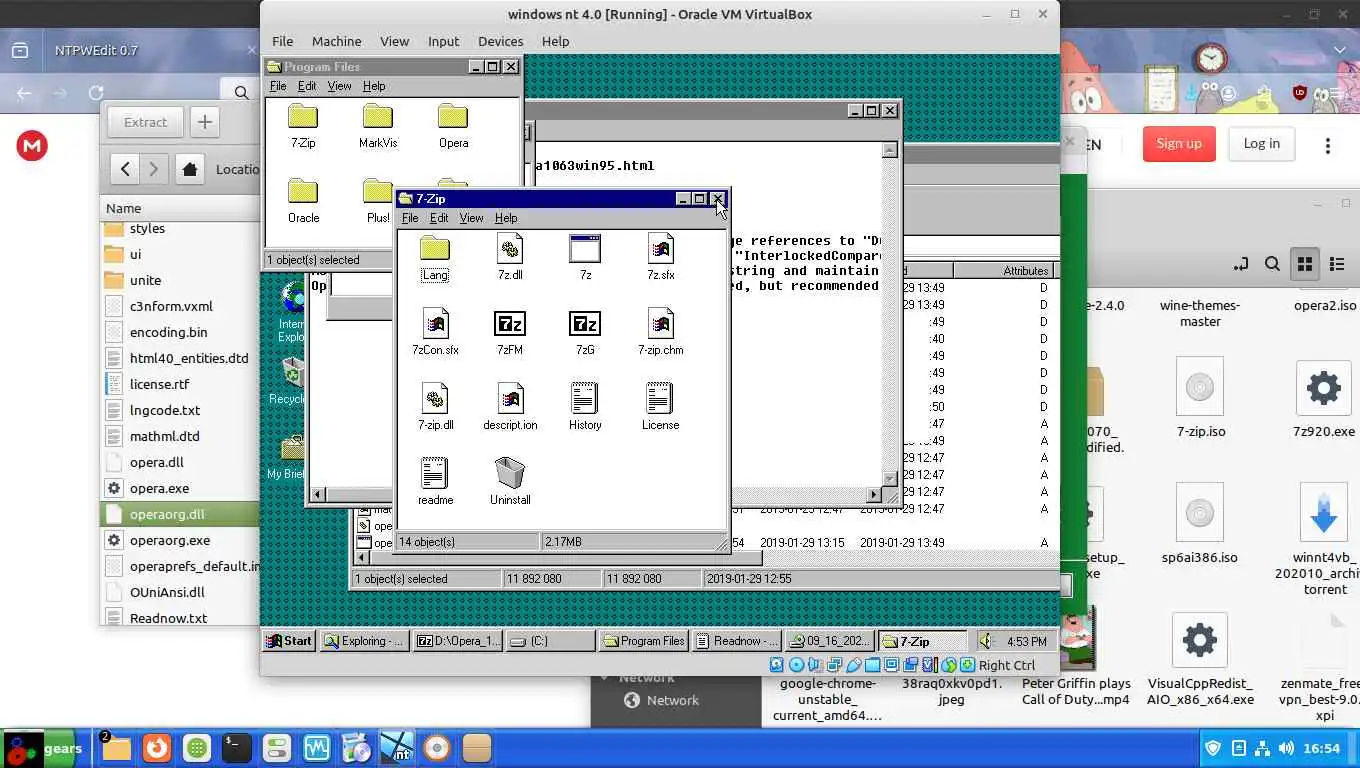Open Edit menu in 7-Zip window
The width and height of the screenshot is (1360, 768).
click(439, 218)
